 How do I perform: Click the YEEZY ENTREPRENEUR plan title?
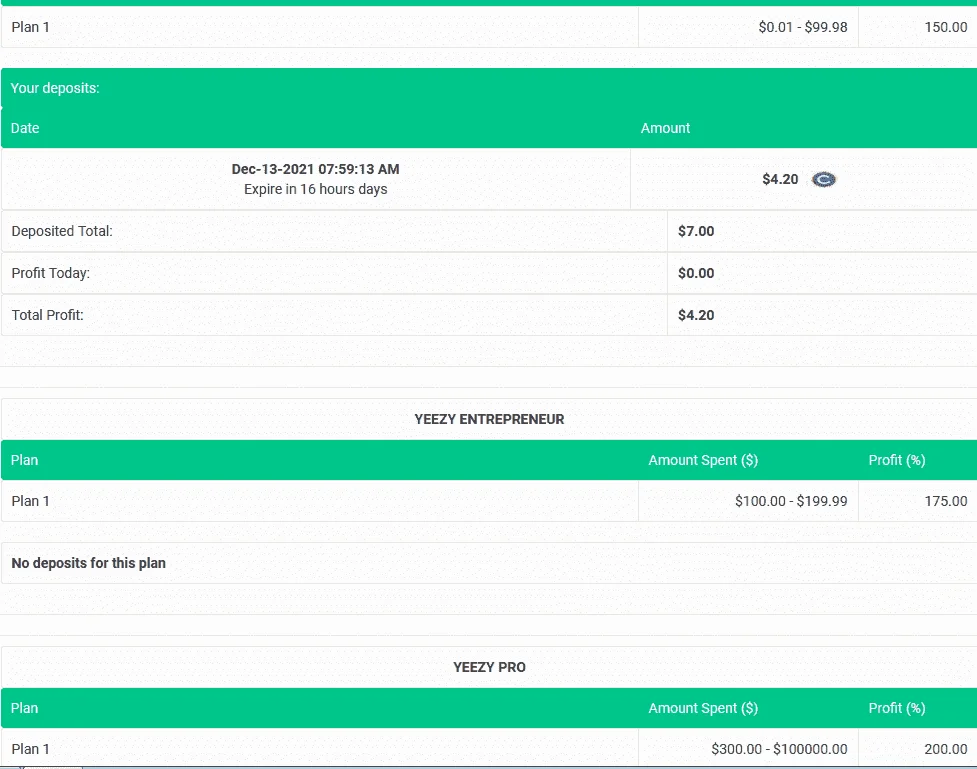click(489, 419)
